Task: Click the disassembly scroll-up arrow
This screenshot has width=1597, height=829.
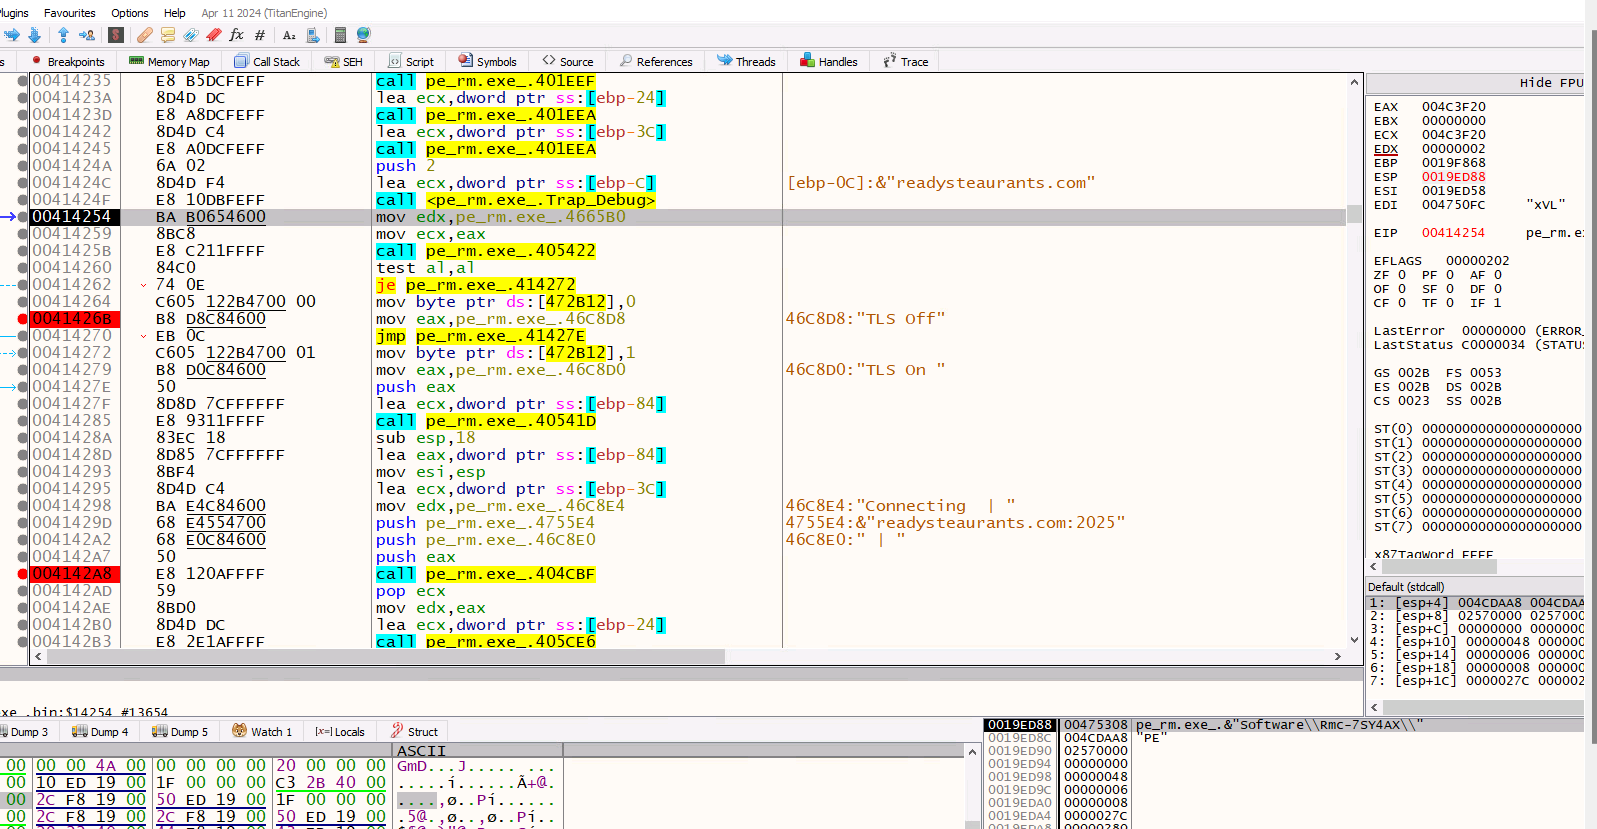Action: click(1354, 82)
